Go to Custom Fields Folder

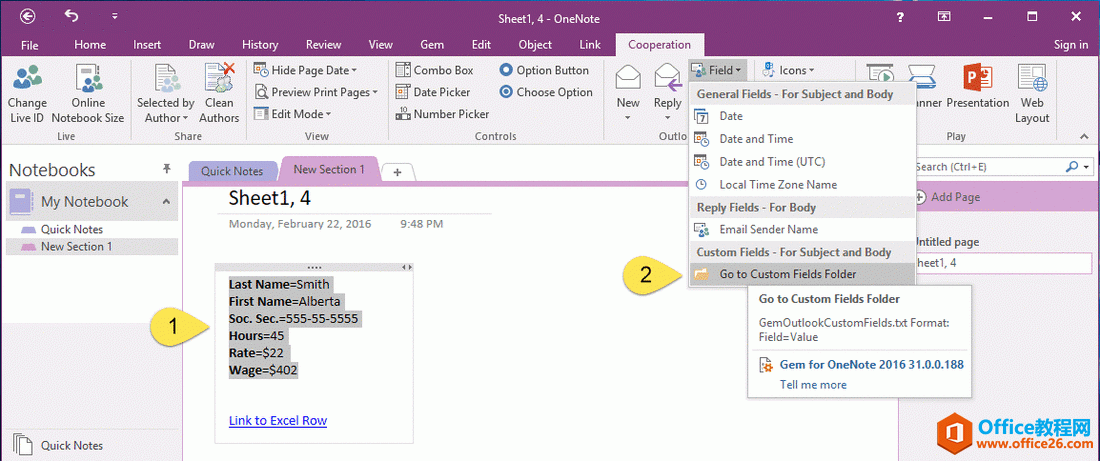[x=801, y=274]
